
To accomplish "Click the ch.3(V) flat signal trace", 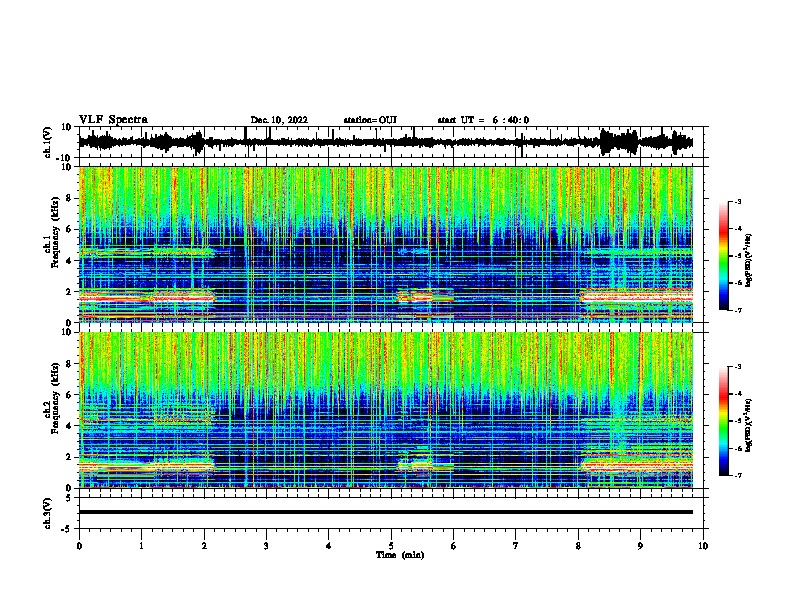I will pos(386,512).
